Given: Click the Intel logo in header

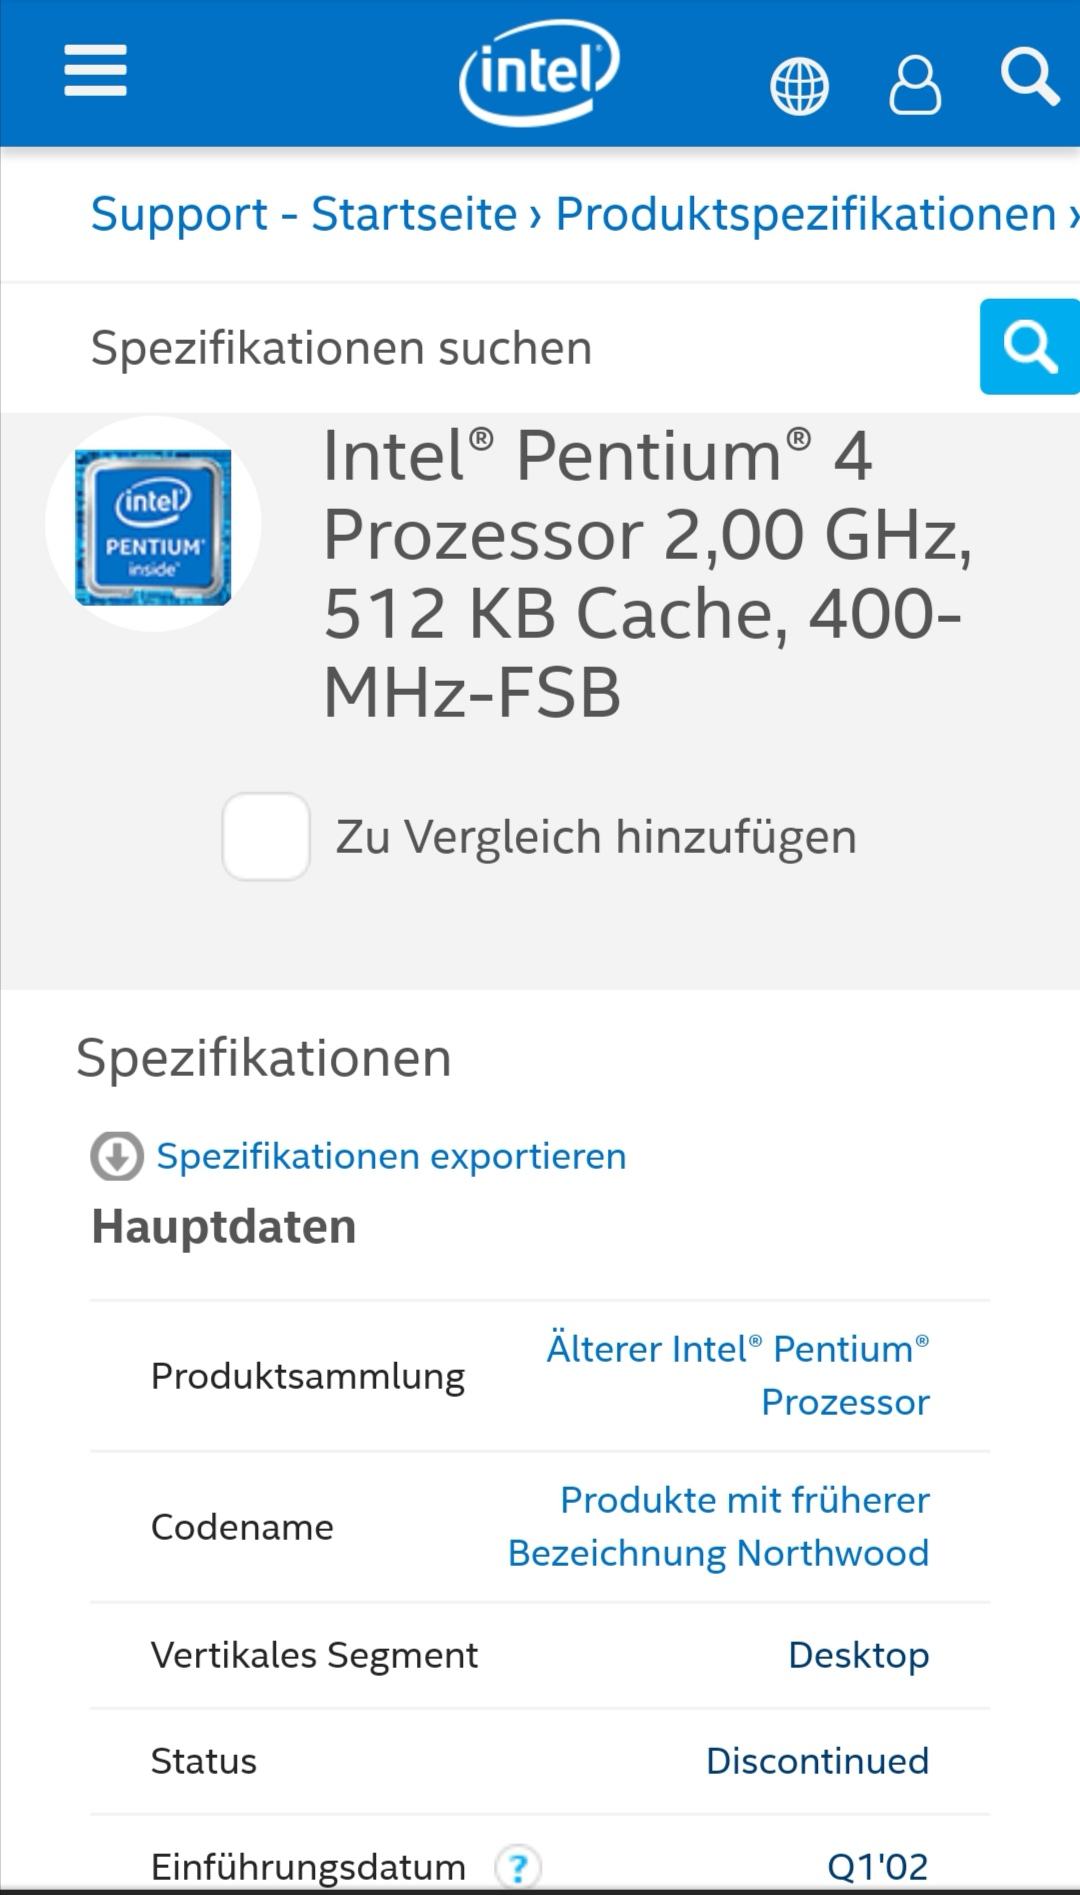Looking at the screenshot, I should tap(539, 72).
